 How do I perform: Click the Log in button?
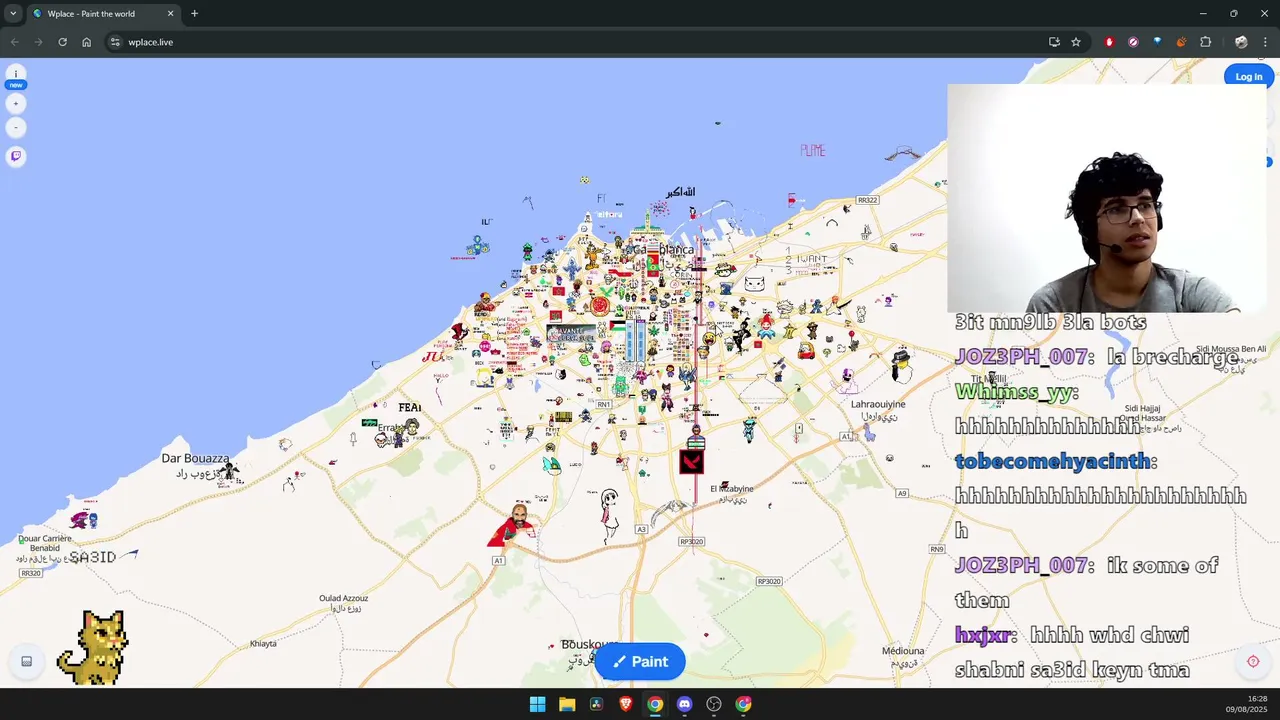[x=1248, y=77]
